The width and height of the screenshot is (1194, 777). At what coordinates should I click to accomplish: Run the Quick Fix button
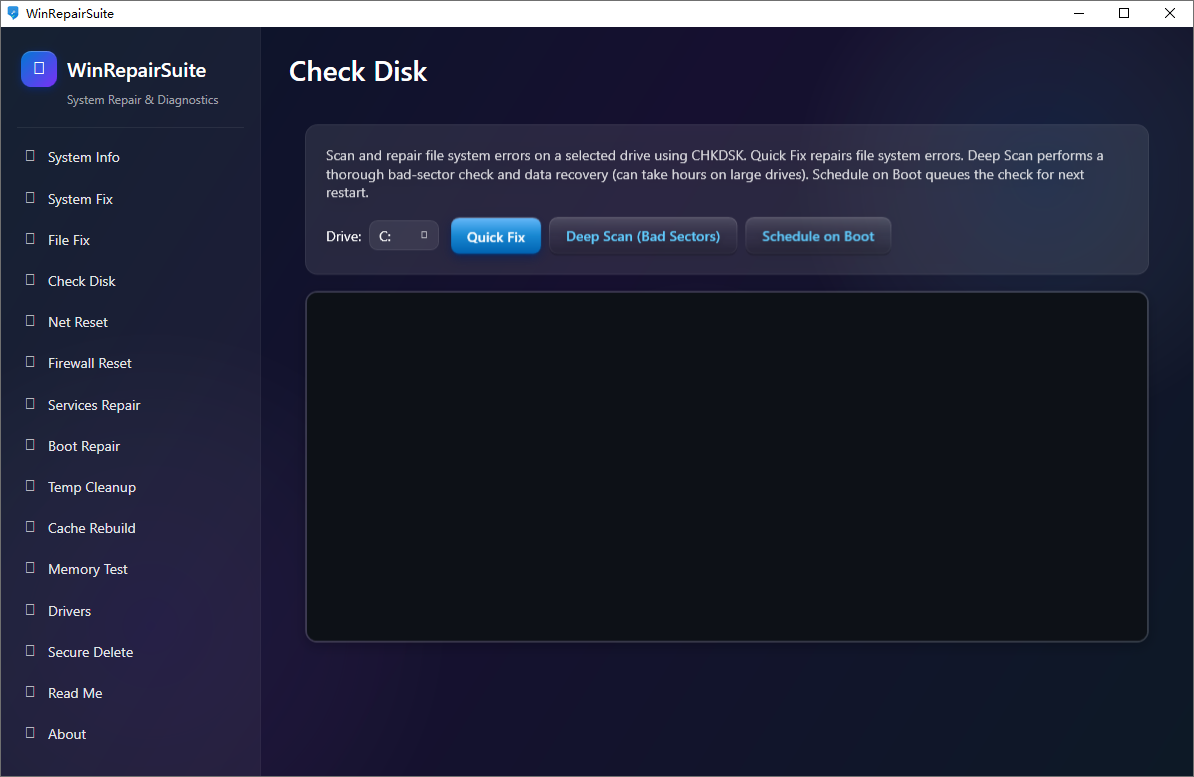[x=496, y=236]
